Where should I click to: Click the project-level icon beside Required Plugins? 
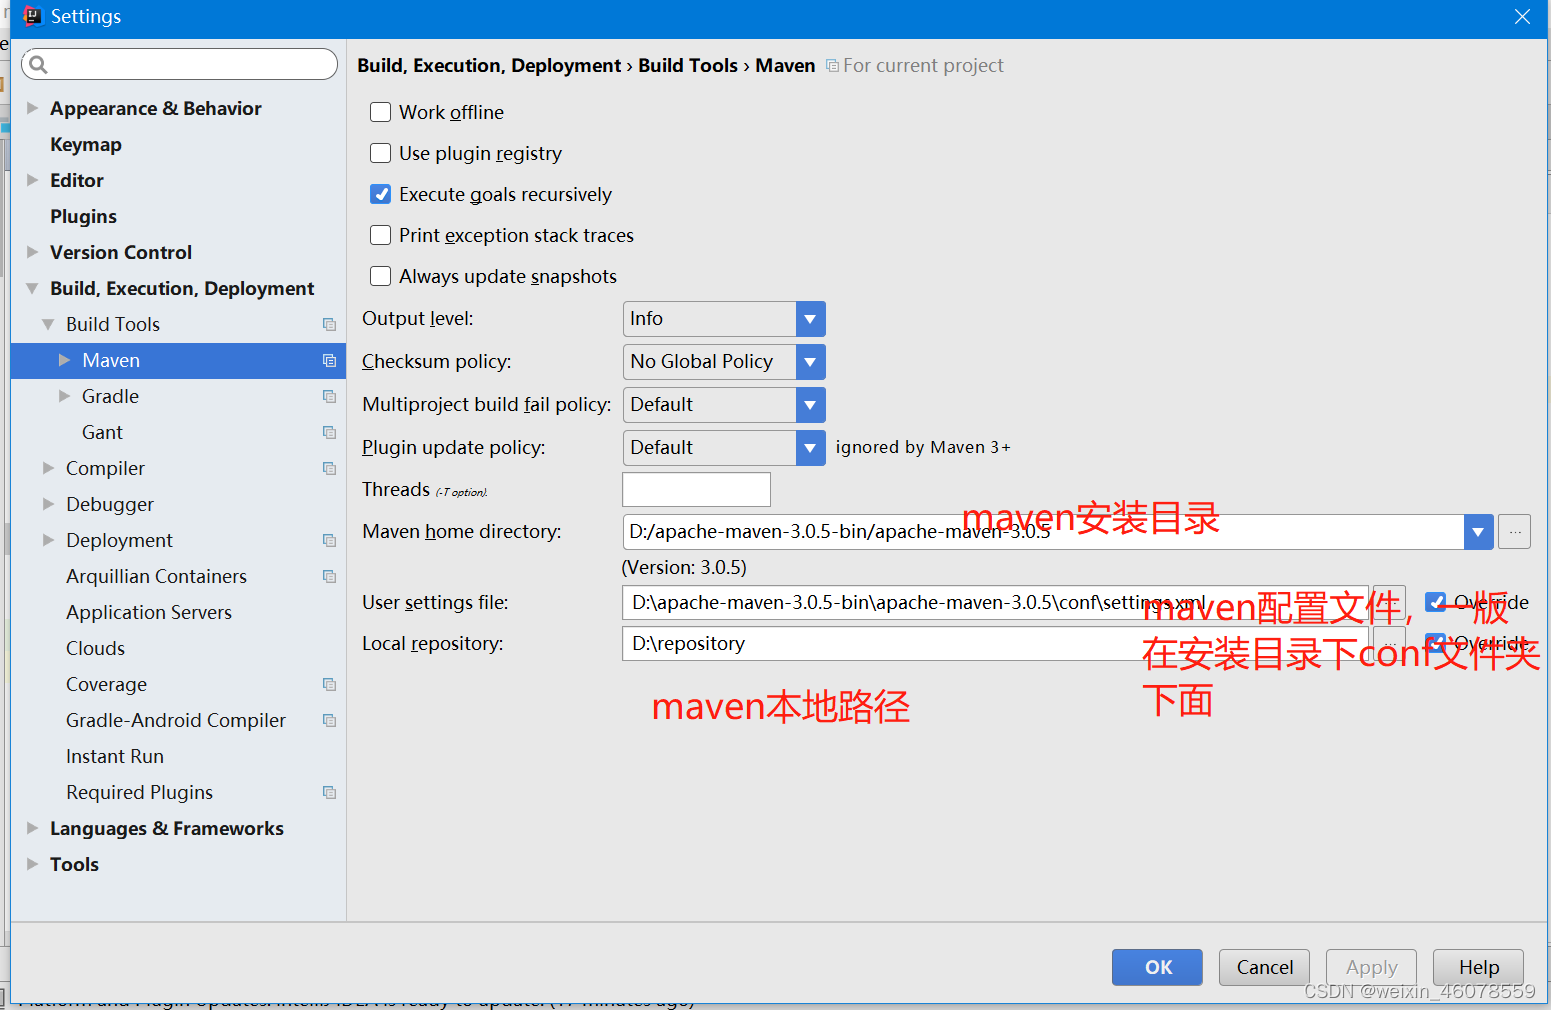pos(329,792)
